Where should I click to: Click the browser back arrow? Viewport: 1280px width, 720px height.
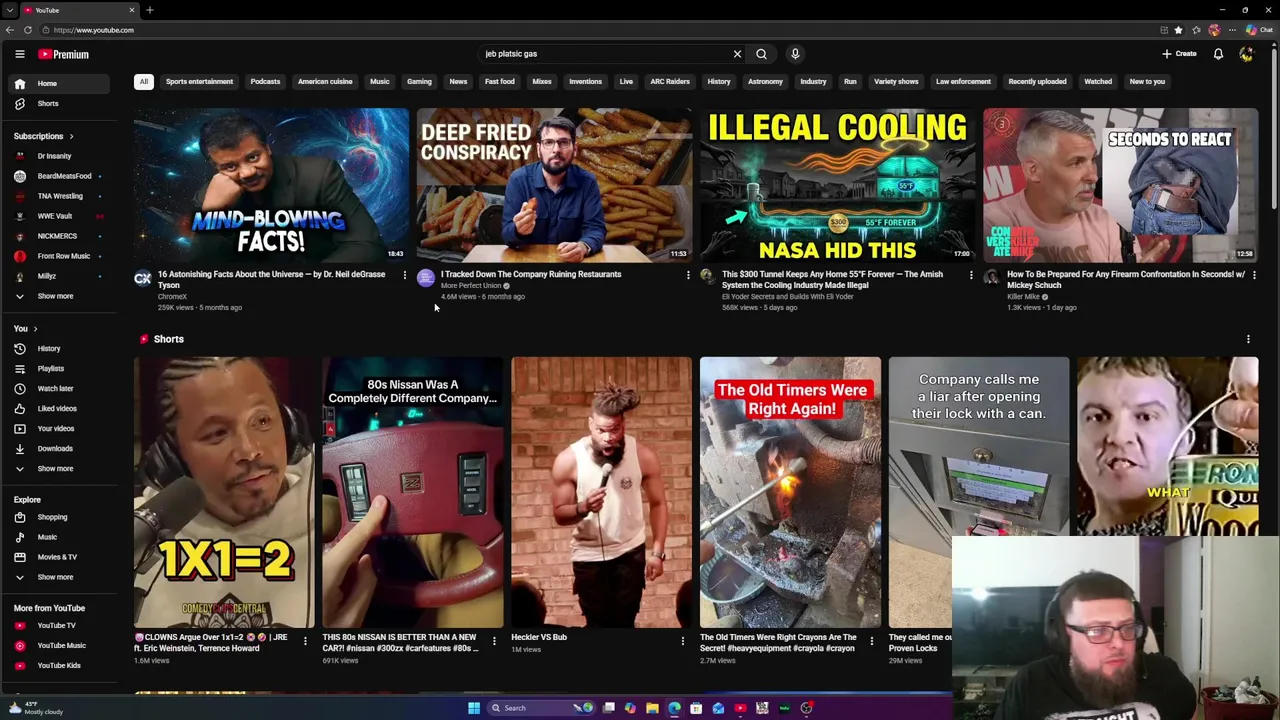tap(10, 30)
